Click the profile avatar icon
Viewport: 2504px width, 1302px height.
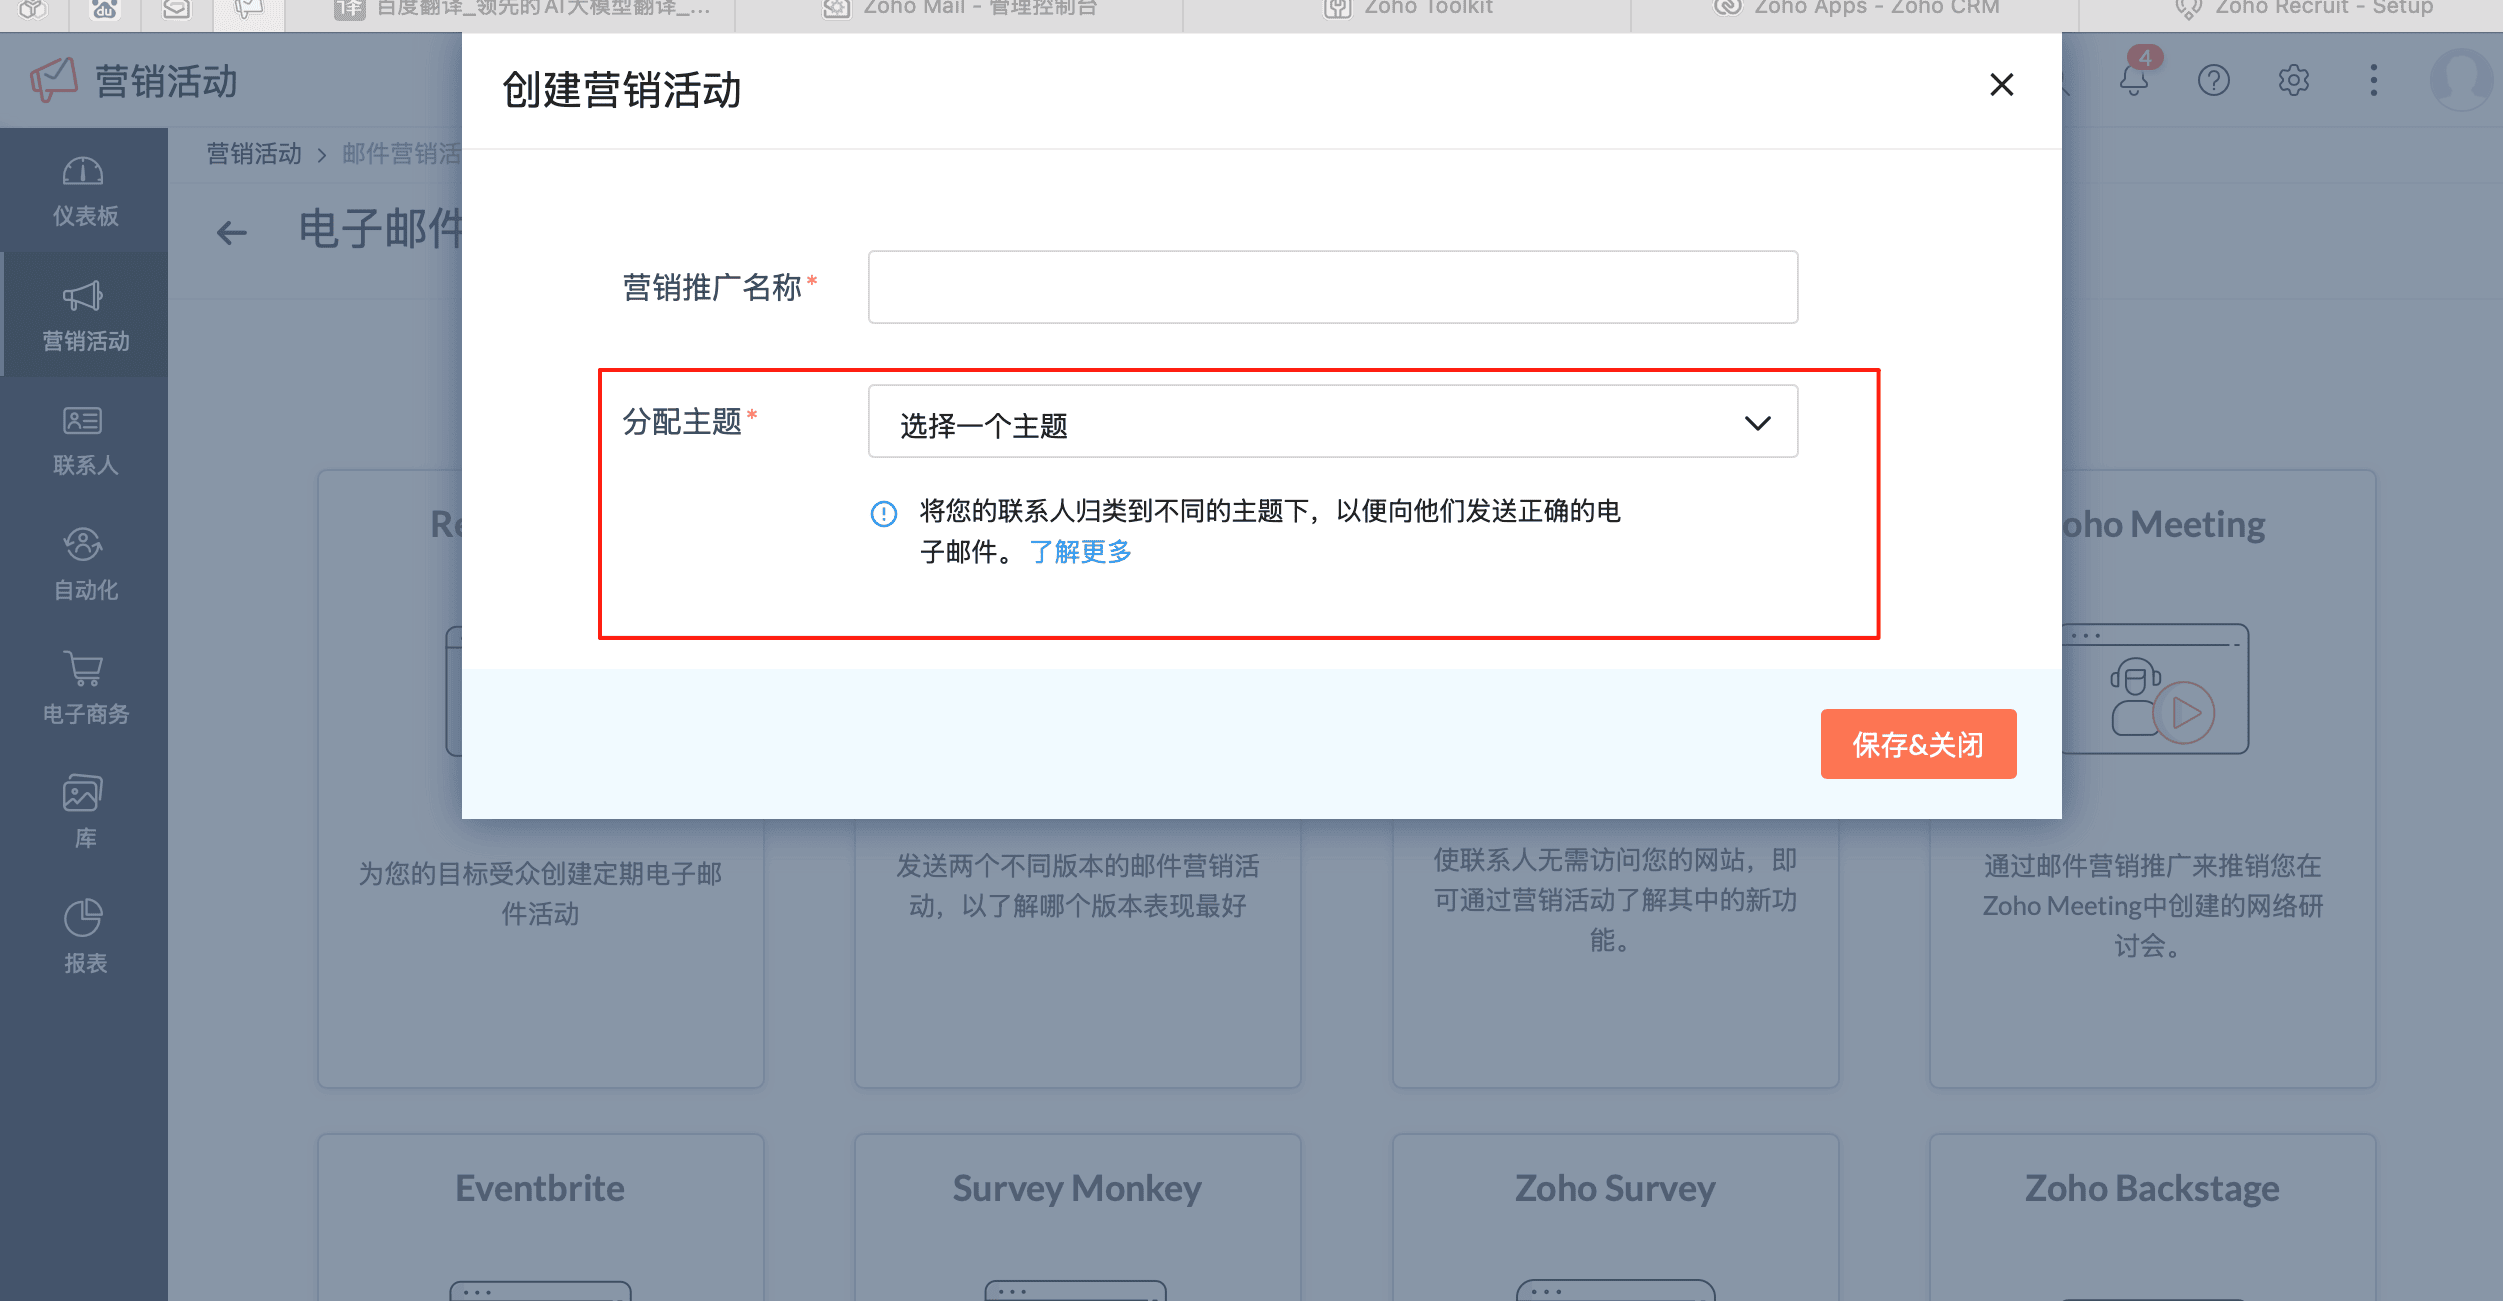[x=2462, y=81]
